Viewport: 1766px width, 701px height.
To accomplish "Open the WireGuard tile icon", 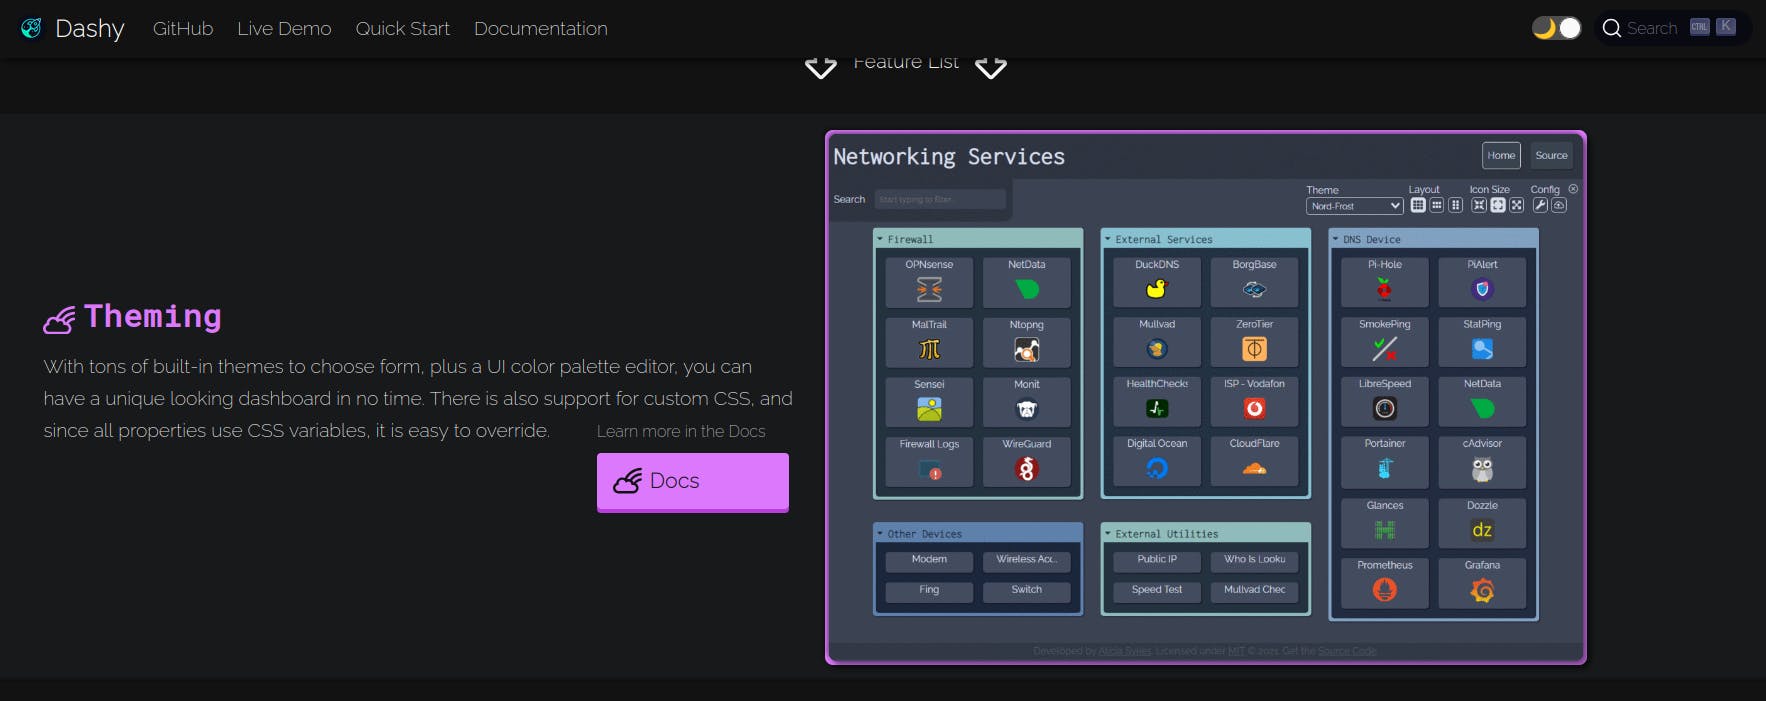I will coord(1027,469).
